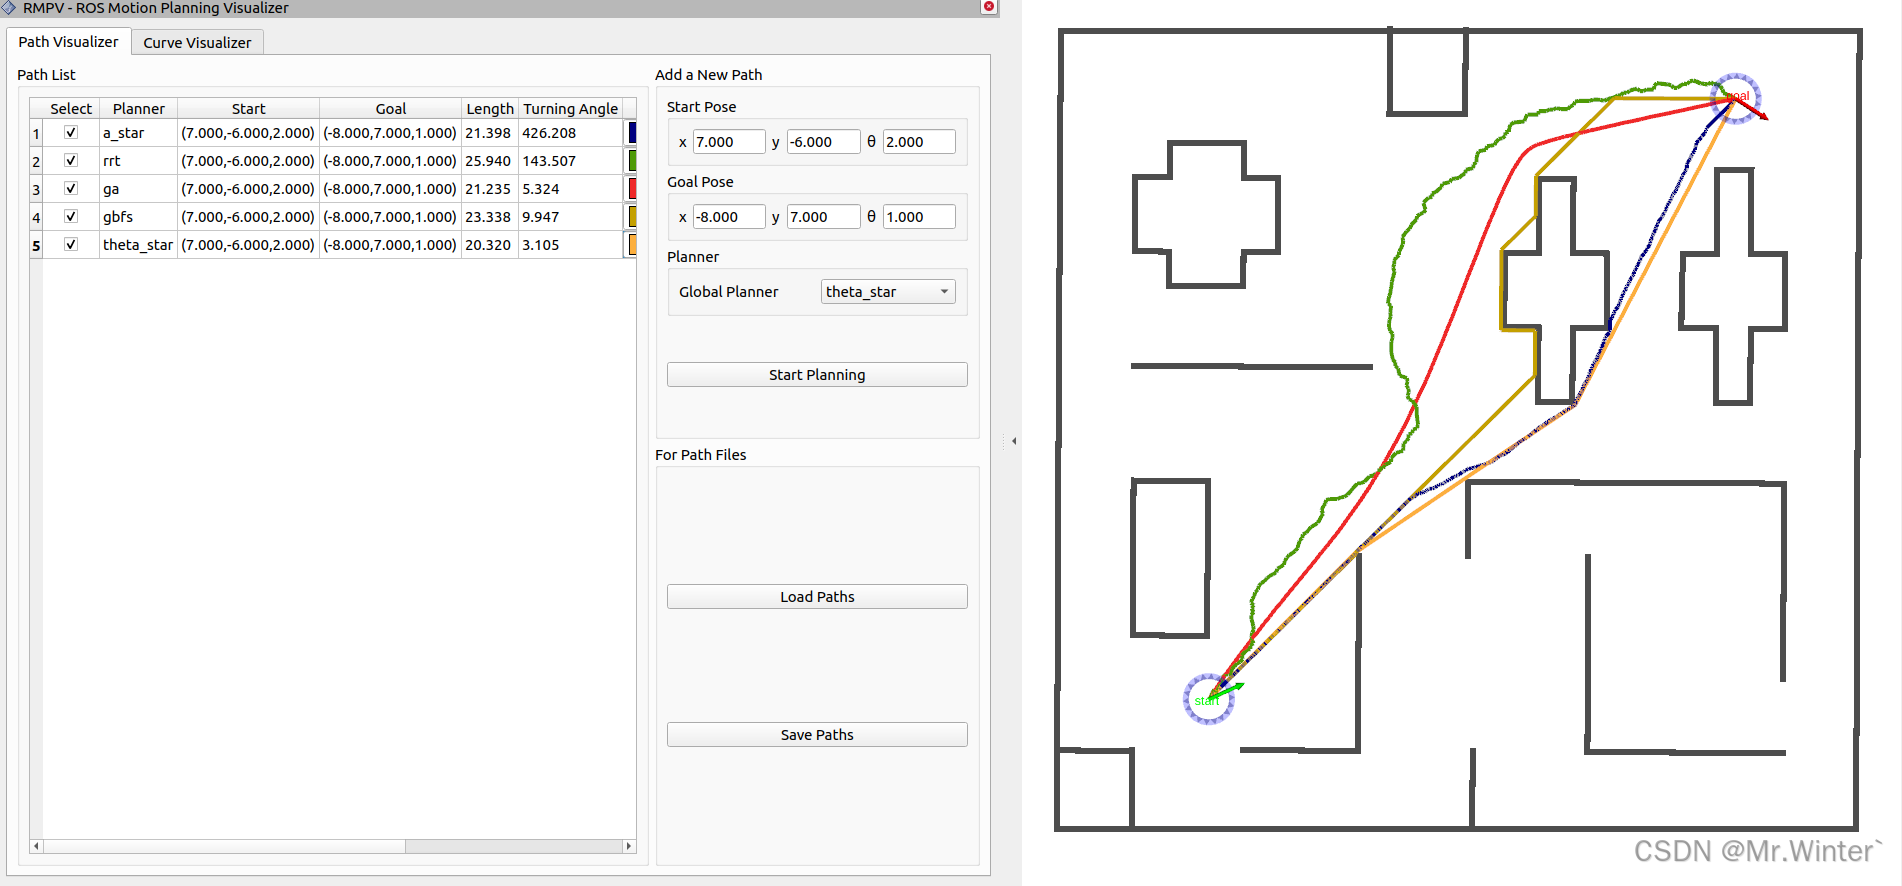
Task: Select row header number 4
Action: [36, 217]
